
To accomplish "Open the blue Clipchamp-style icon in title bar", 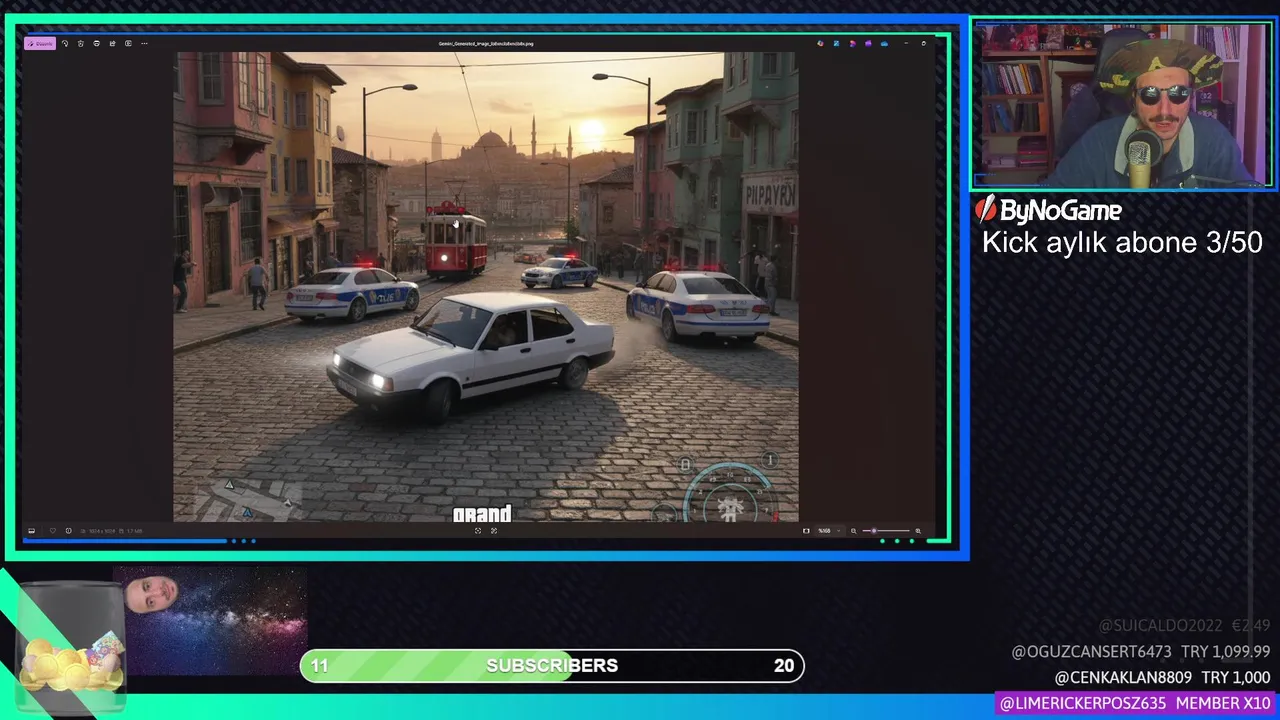I will [836, 43].
